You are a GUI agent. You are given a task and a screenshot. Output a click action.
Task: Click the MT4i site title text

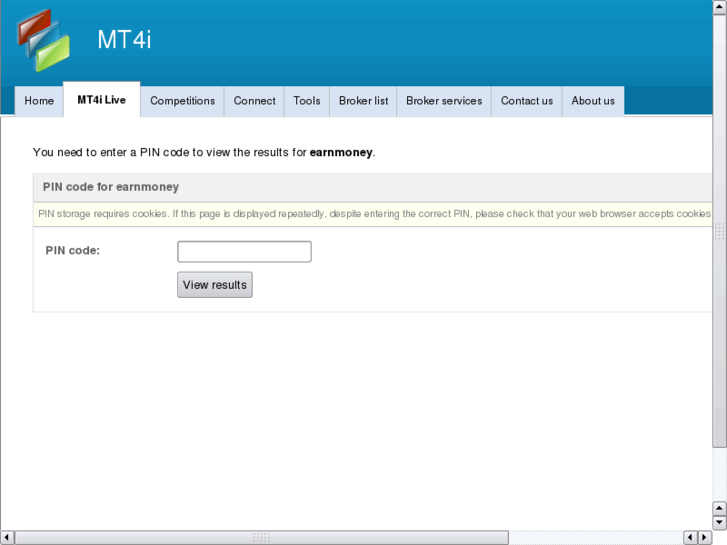tap(124, 39)
